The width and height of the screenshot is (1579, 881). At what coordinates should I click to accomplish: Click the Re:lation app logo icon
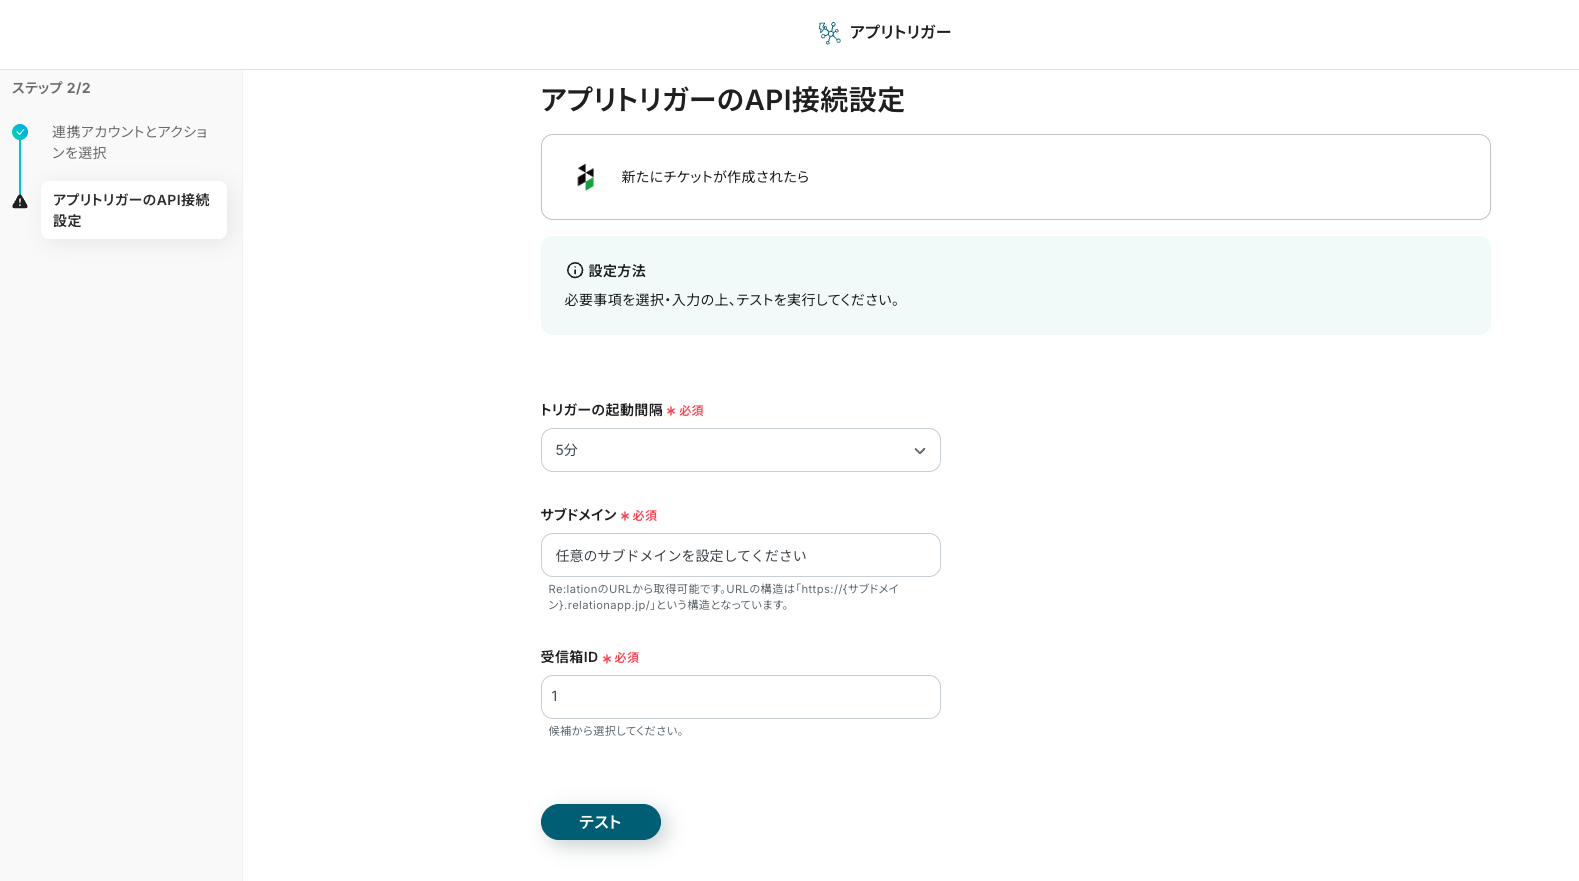pos(586,177)
